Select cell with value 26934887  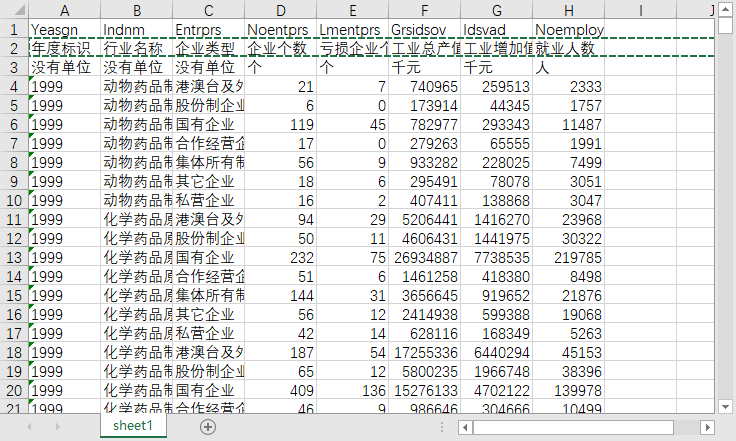424,258
